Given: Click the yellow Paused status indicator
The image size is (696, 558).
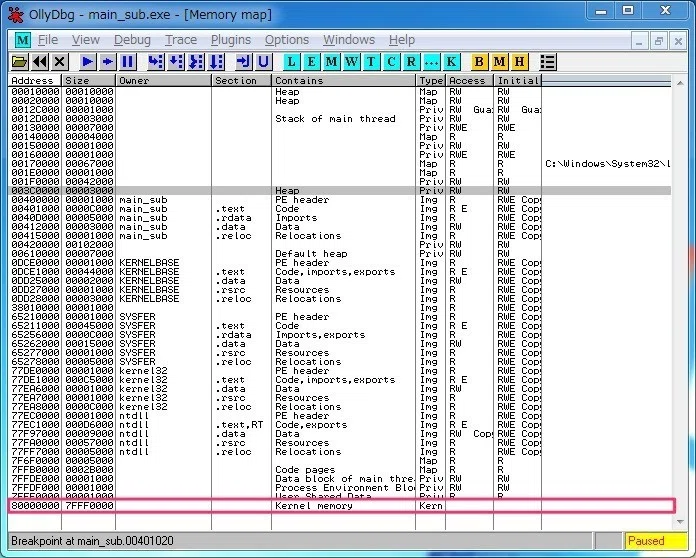Looking at the screenshot, I should (655, 541).
